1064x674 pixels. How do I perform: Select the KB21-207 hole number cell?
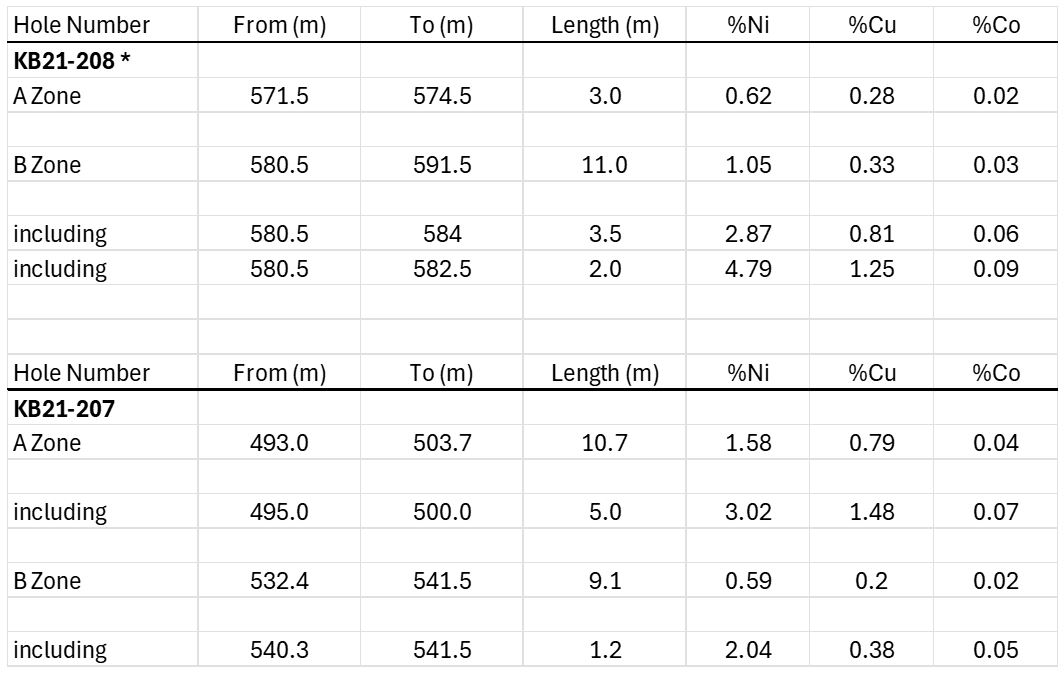coord(56,408)
